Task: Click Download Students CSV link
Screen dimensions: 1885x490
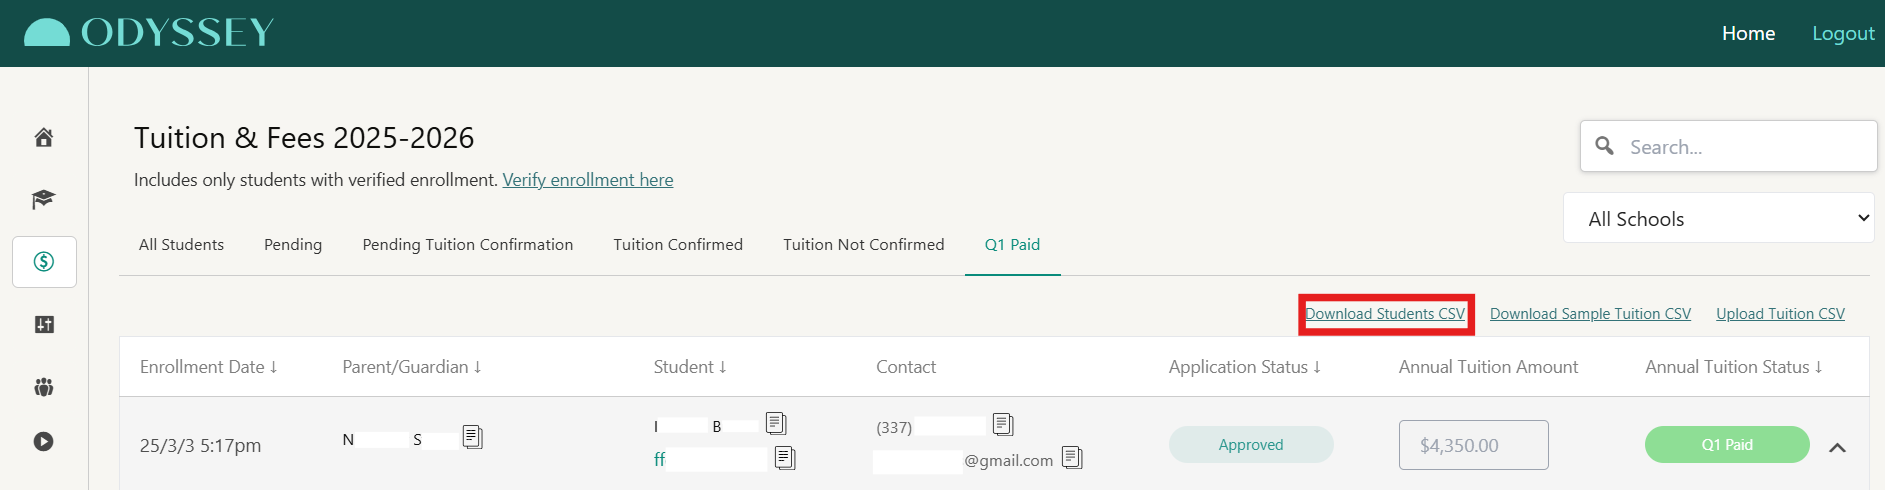Action: click(x=1385, y=314)
